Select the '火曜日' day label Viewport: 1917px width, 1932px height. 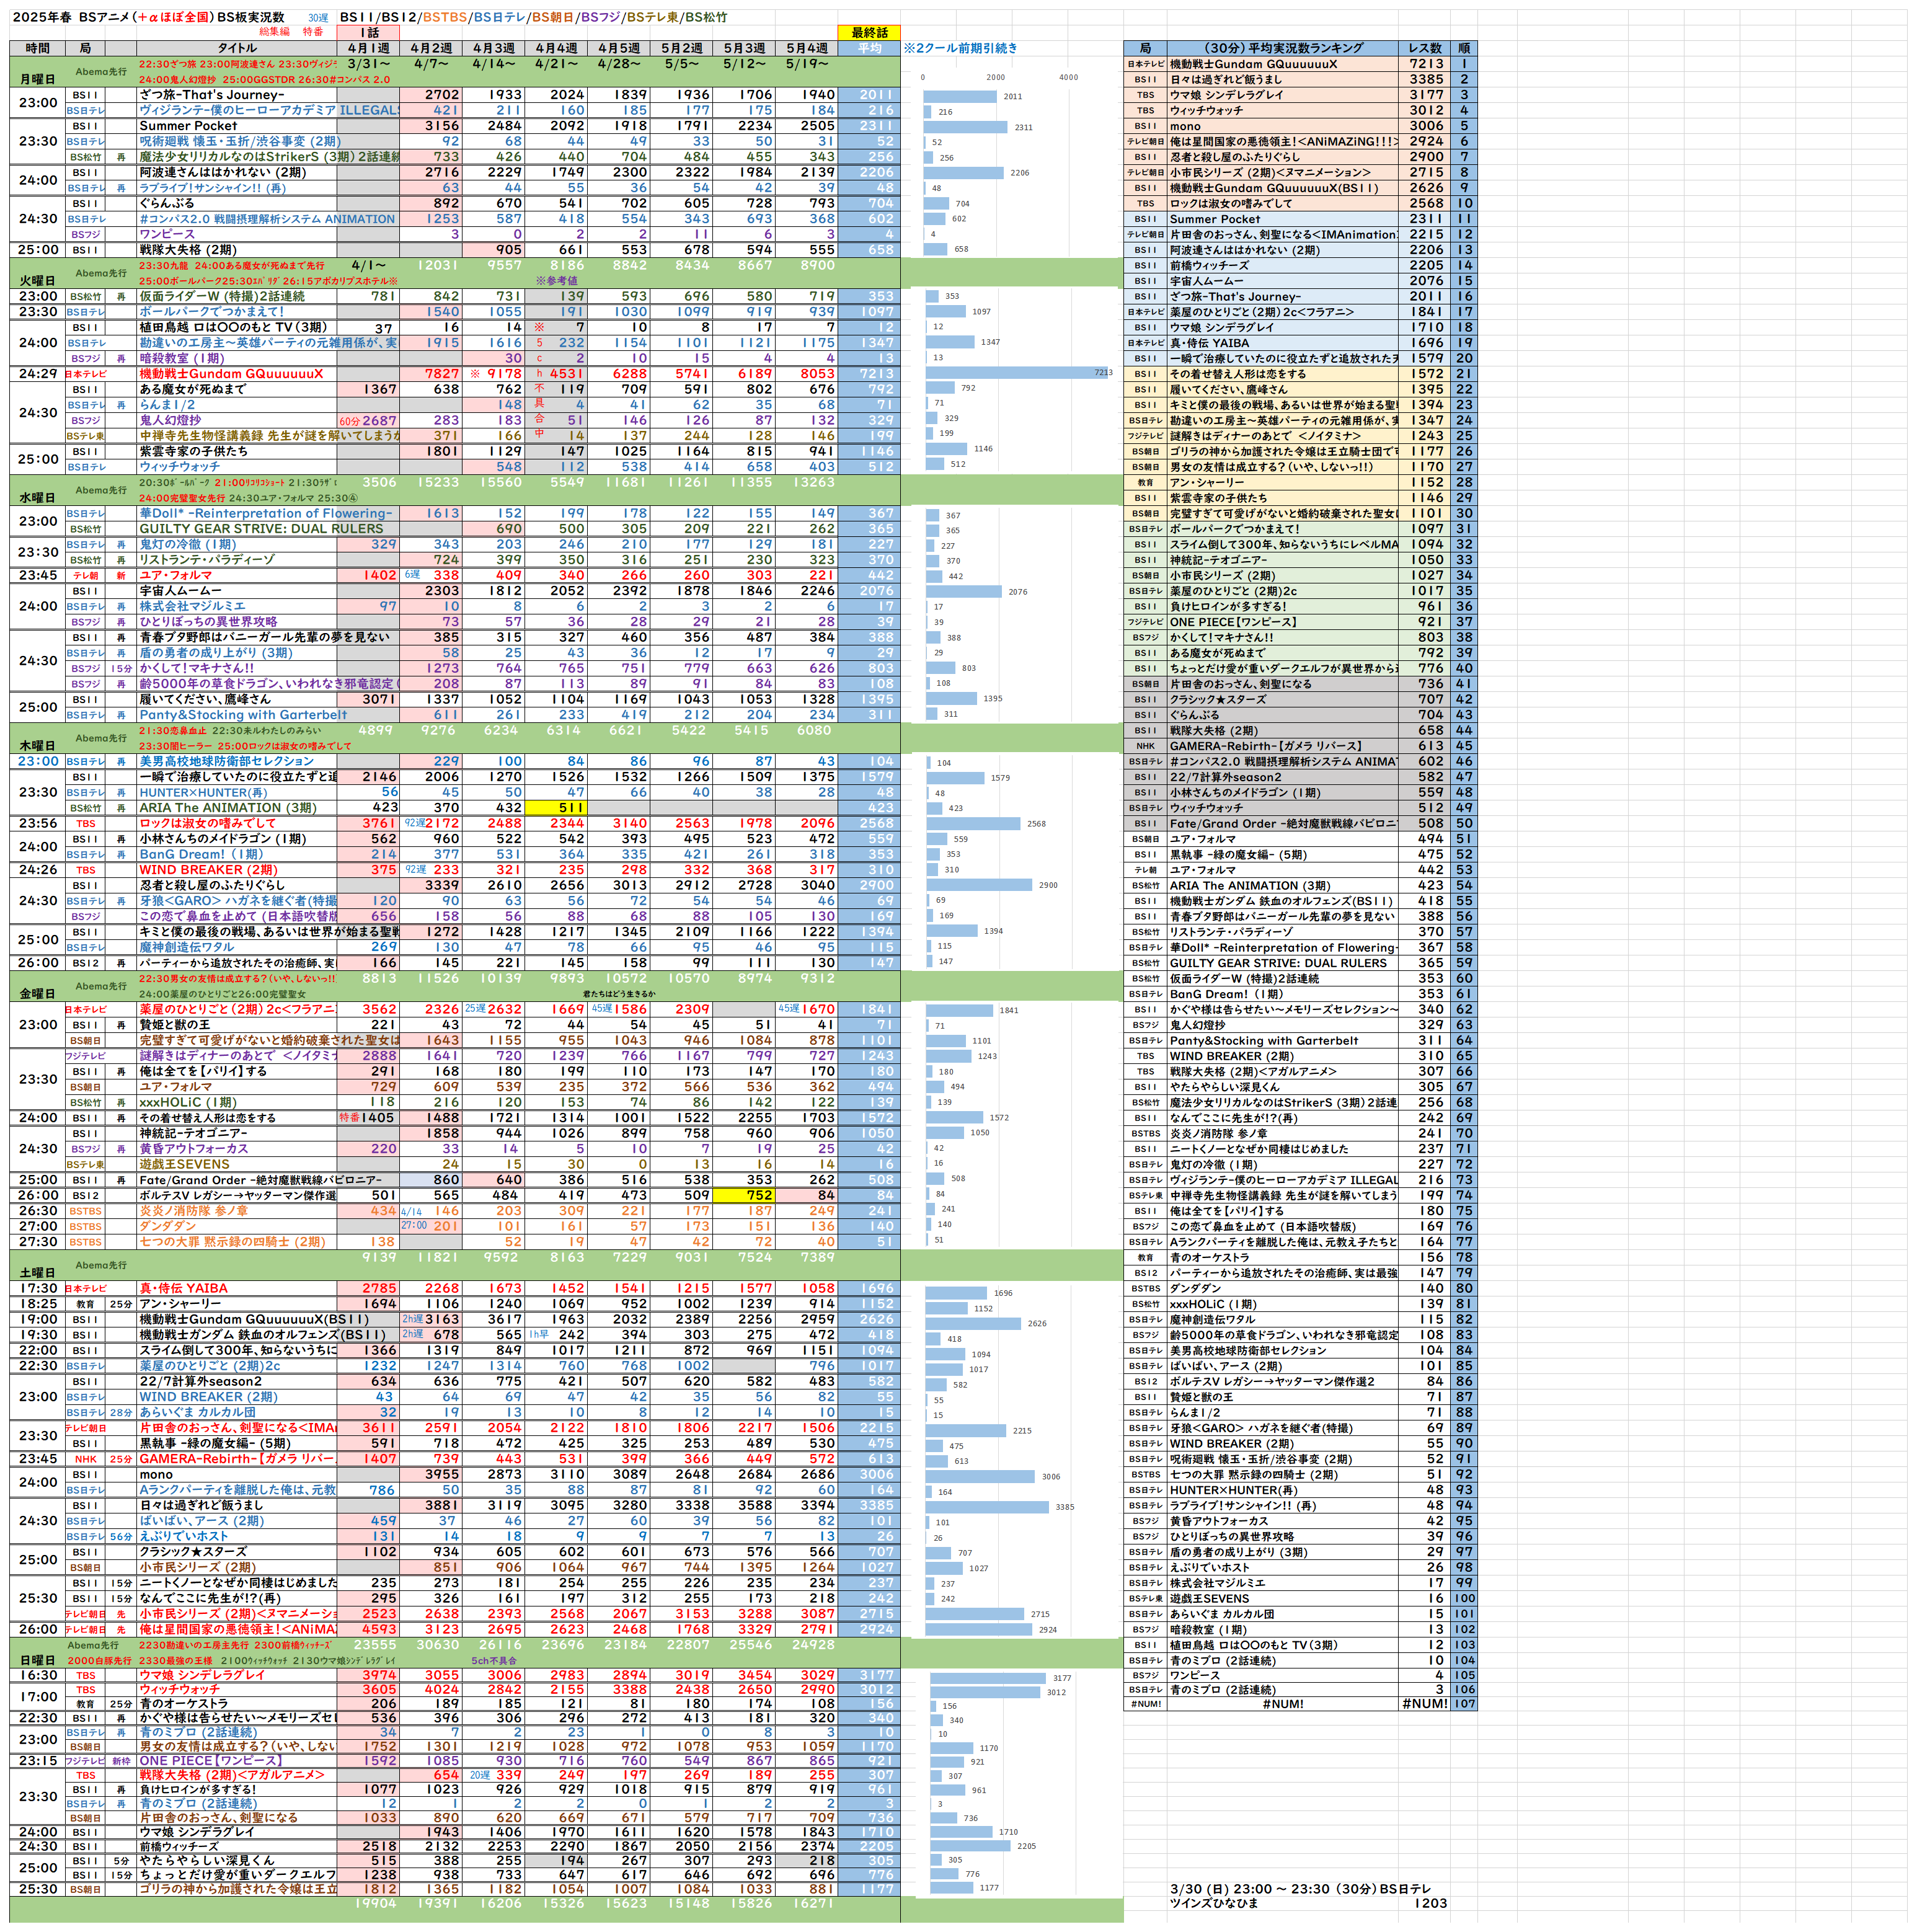point(38,281)
